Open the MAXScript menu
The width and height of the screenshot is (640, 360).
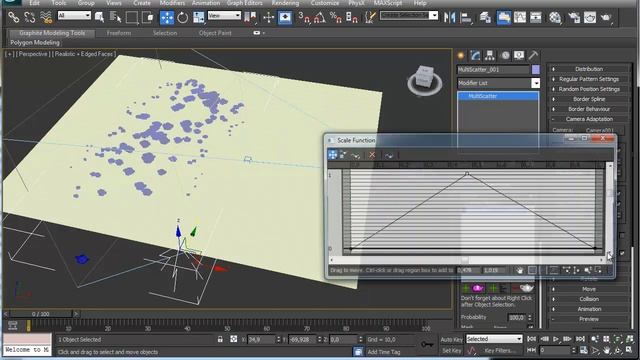click(x=388, y=3)
